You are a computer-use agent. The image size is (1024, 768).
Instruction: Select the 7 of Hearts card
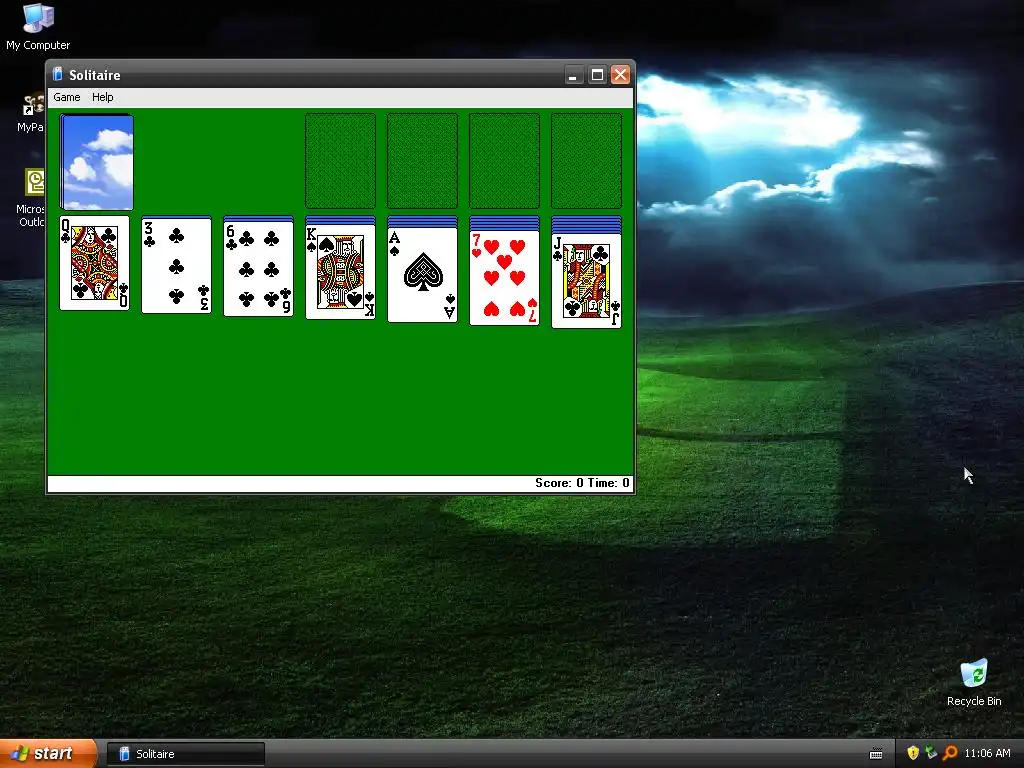point(504,278)
